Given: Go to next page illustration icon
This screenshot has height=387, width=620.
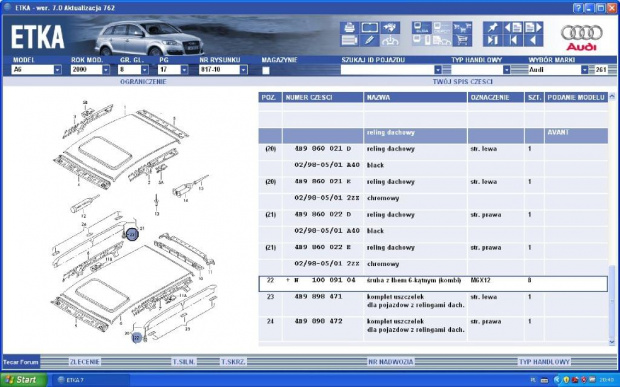Looking at the screenshot, I should click(533, 28).
